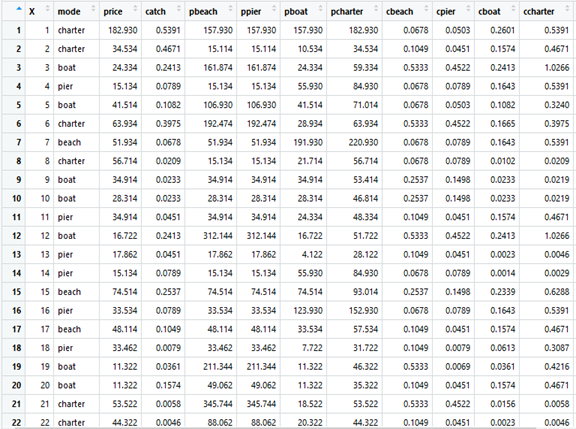Sort table by price column
The height and width of the screenshot is (429, 576).
120,11
